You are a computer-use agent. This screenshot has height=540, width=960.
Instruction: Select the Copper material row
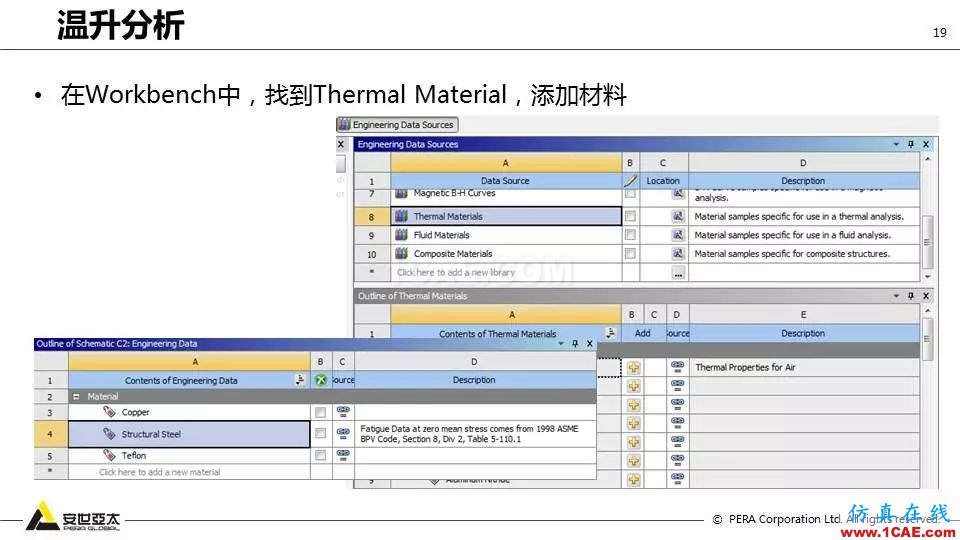pyautogui.click(x=189, y=412)
